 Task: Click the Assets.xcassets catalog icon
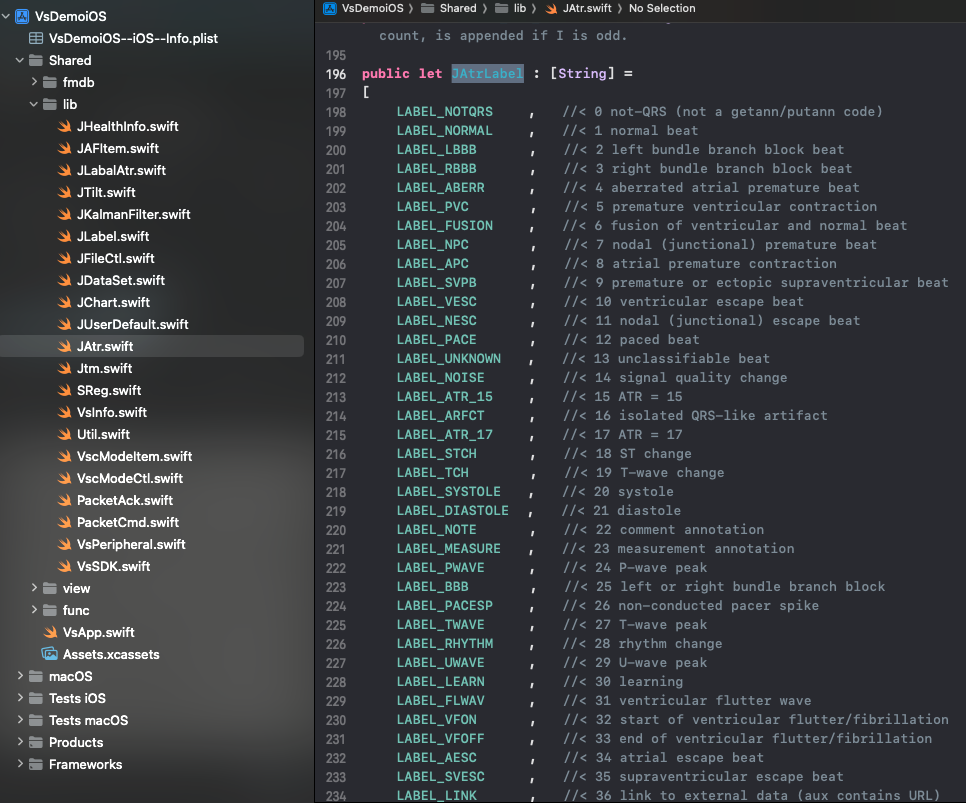[x=49, y=654]
